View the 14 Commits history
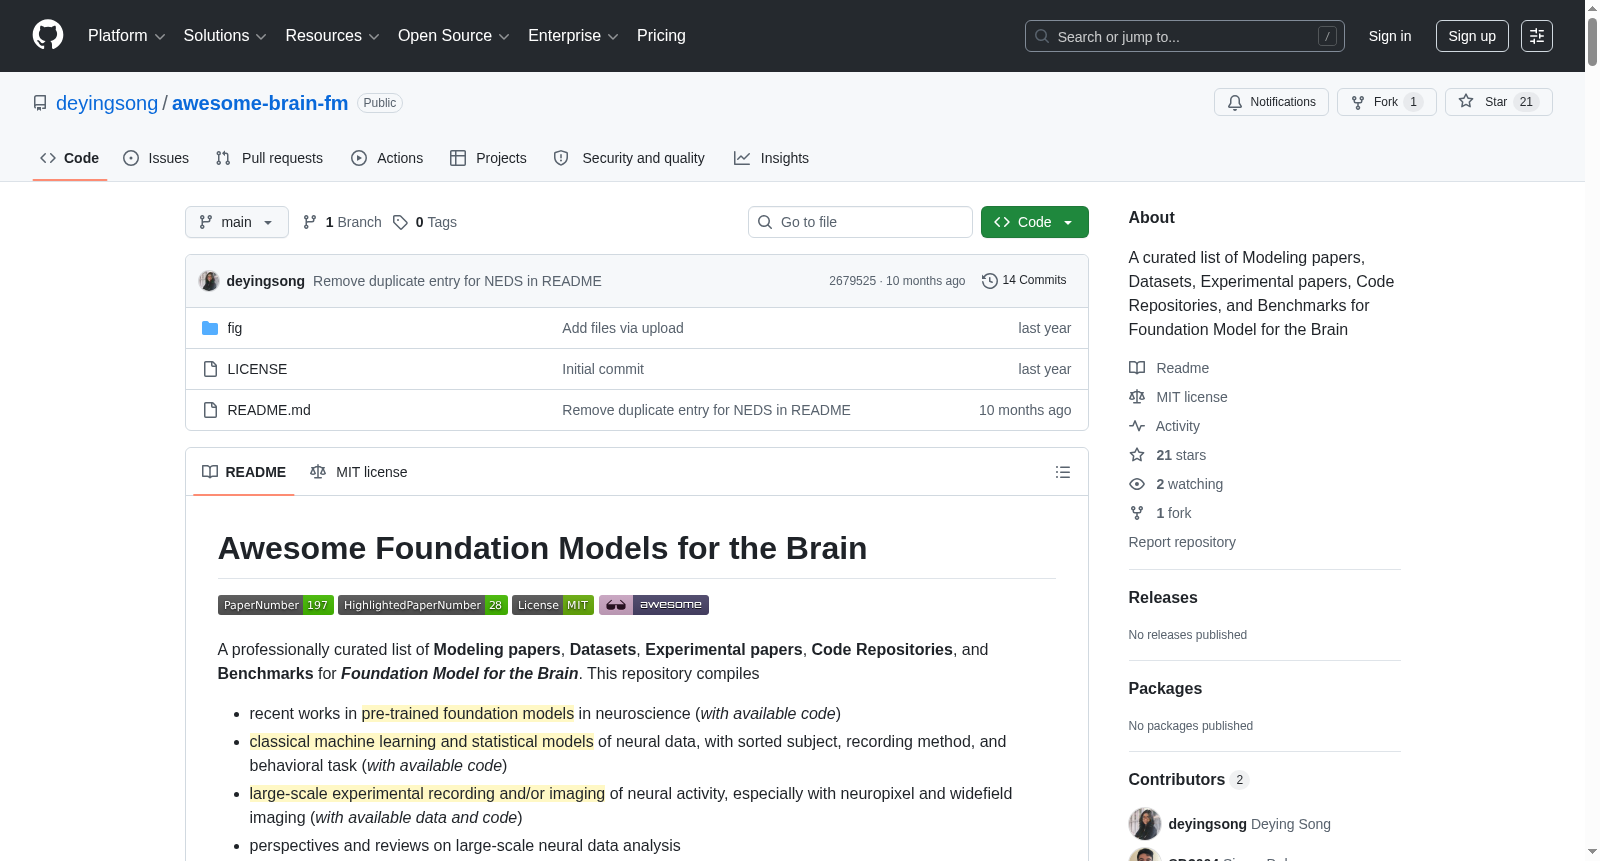 click(1024, 281)
